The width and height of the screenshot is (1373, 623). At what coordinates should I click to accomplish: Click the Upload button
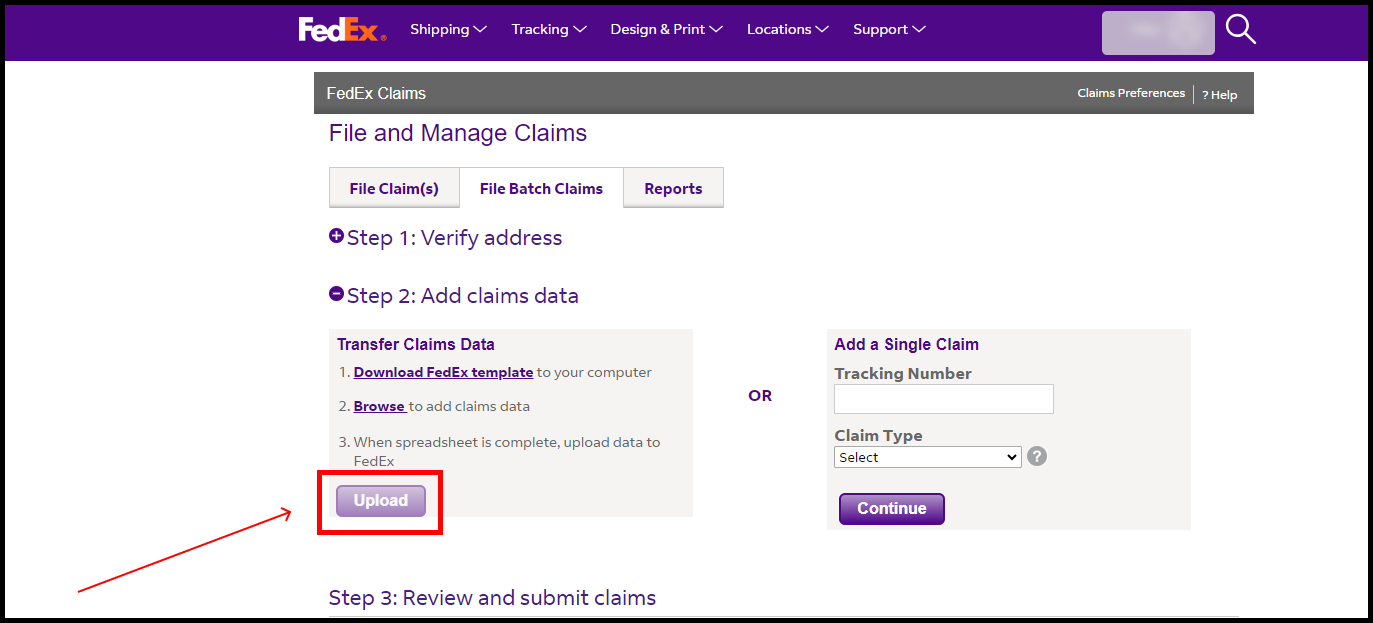pyautogui.click(x=380, y=500)
